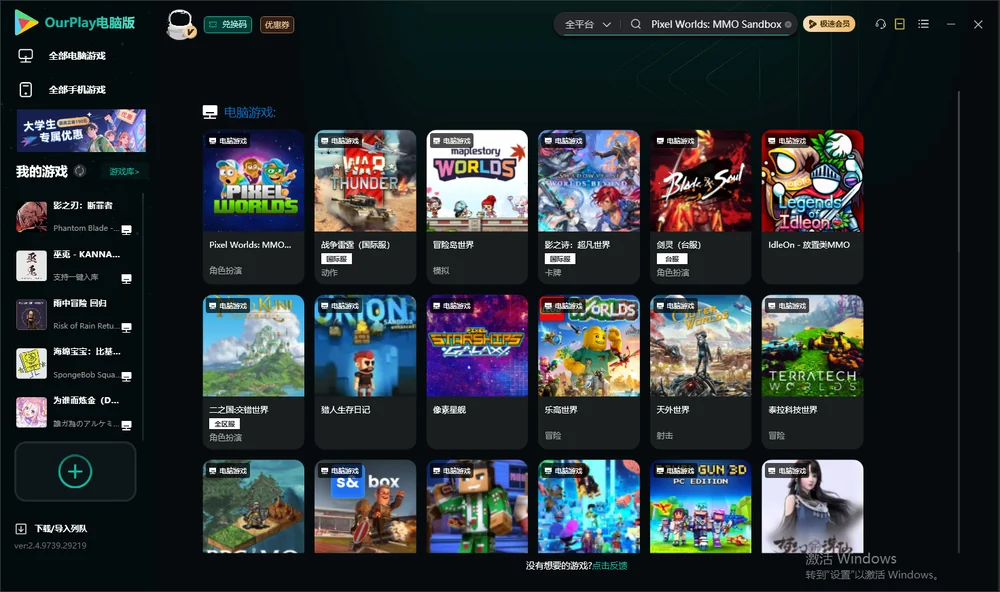Click the title text 像素星舰

(x=450, y=410)
